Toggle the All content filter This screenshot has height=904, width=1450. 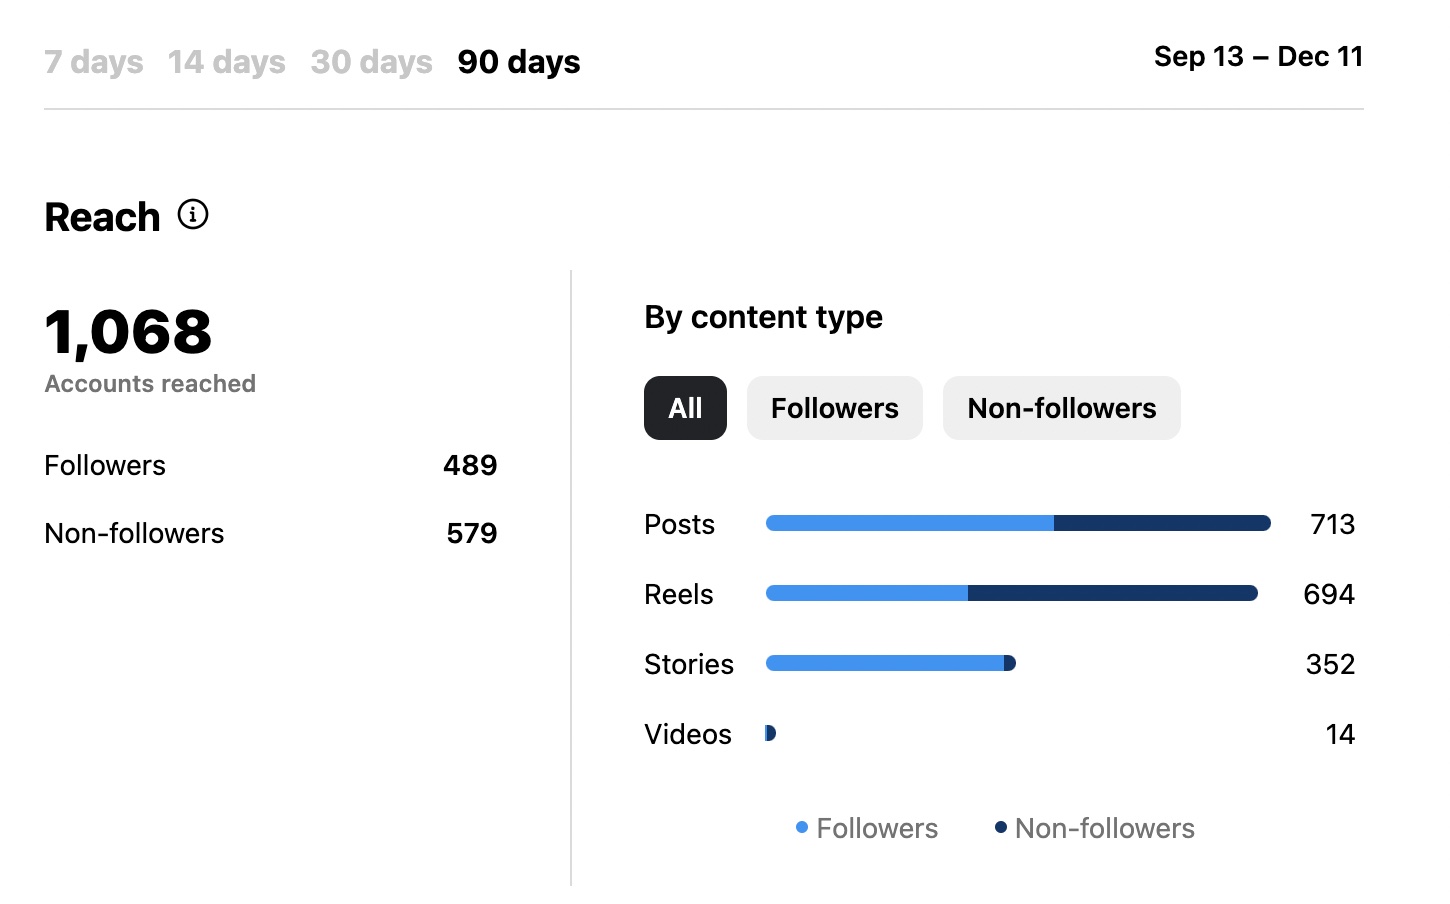685,408
